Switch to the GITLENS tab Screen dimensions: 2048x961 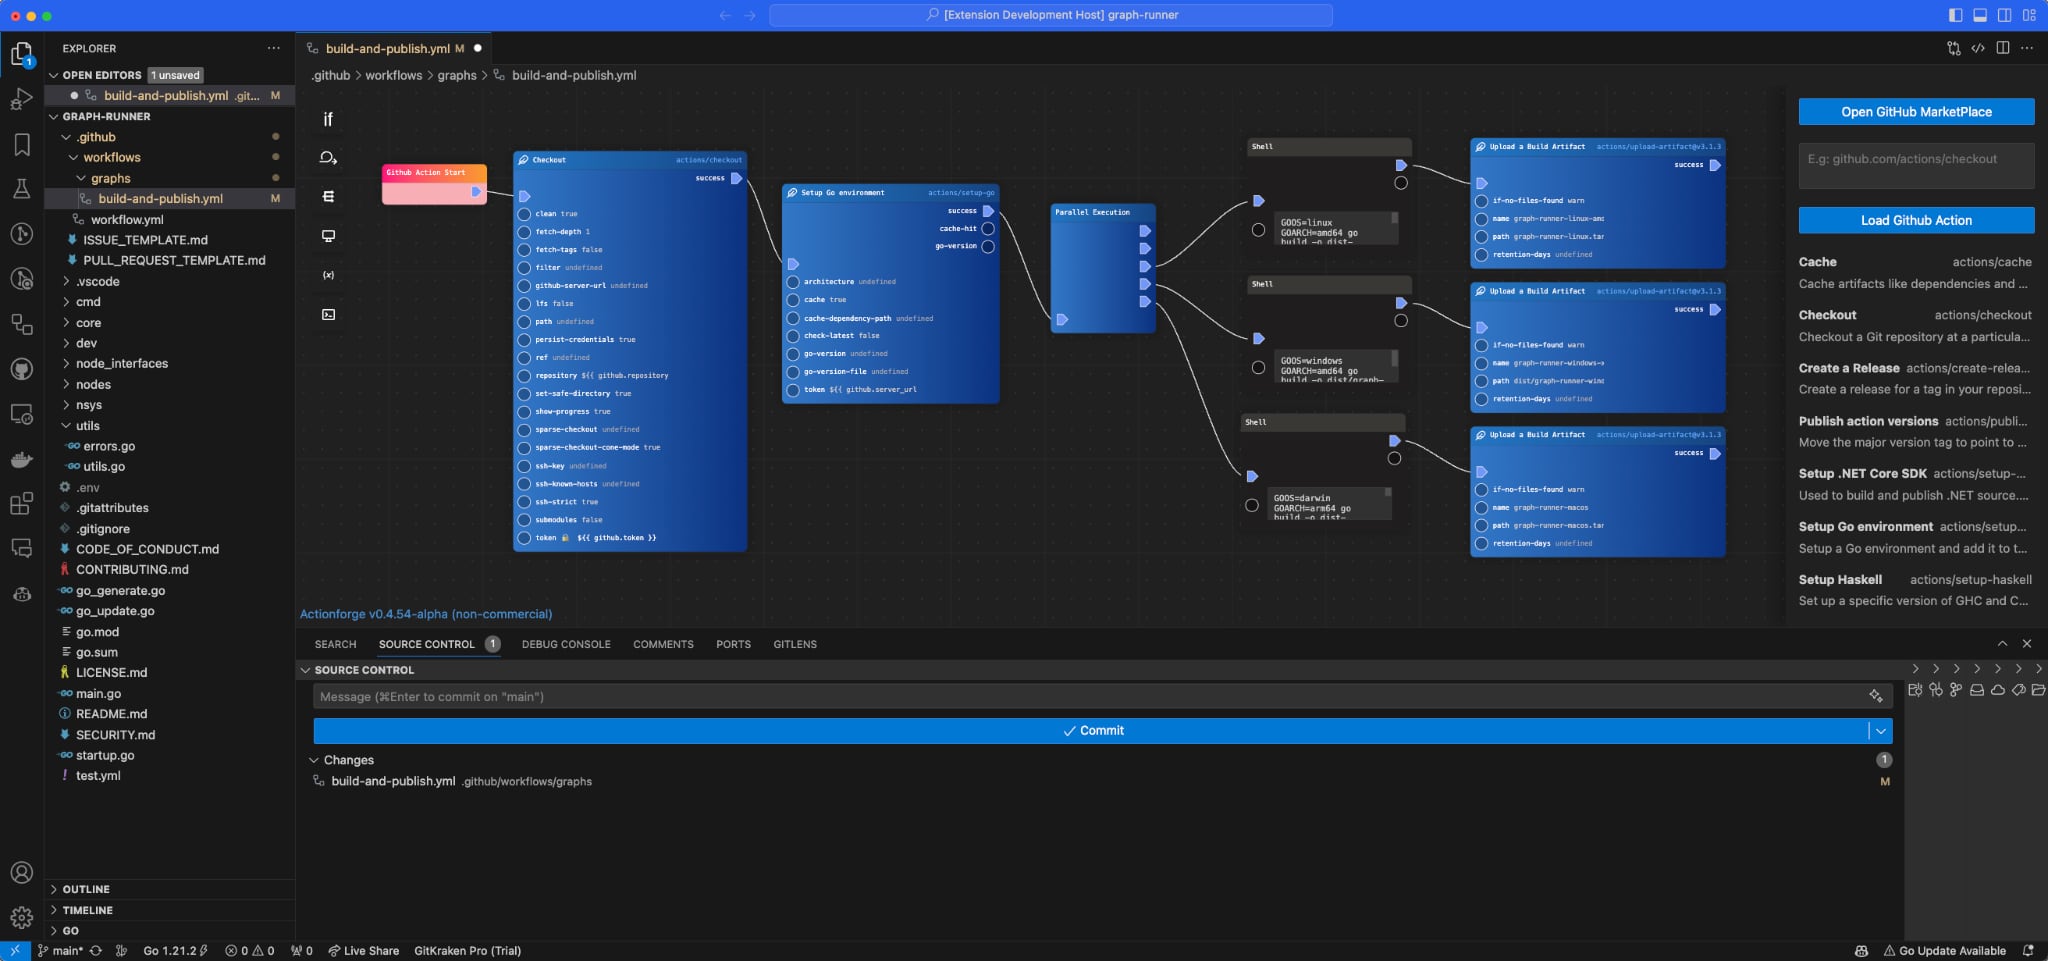coord(794,643)
